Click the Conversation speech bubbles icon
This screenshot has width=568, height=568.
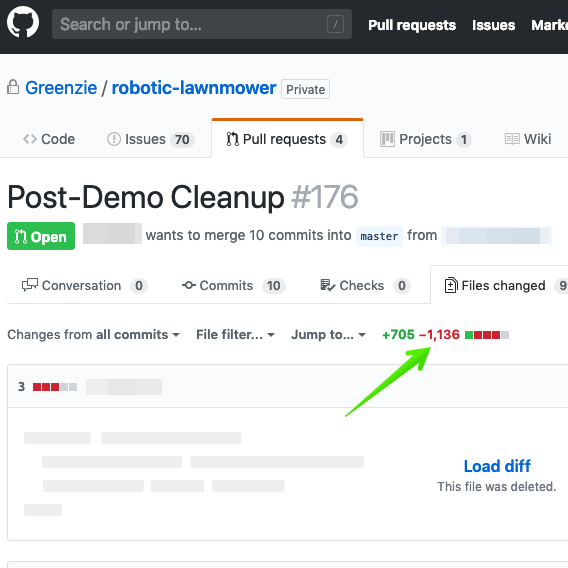(x=30, y=285)
